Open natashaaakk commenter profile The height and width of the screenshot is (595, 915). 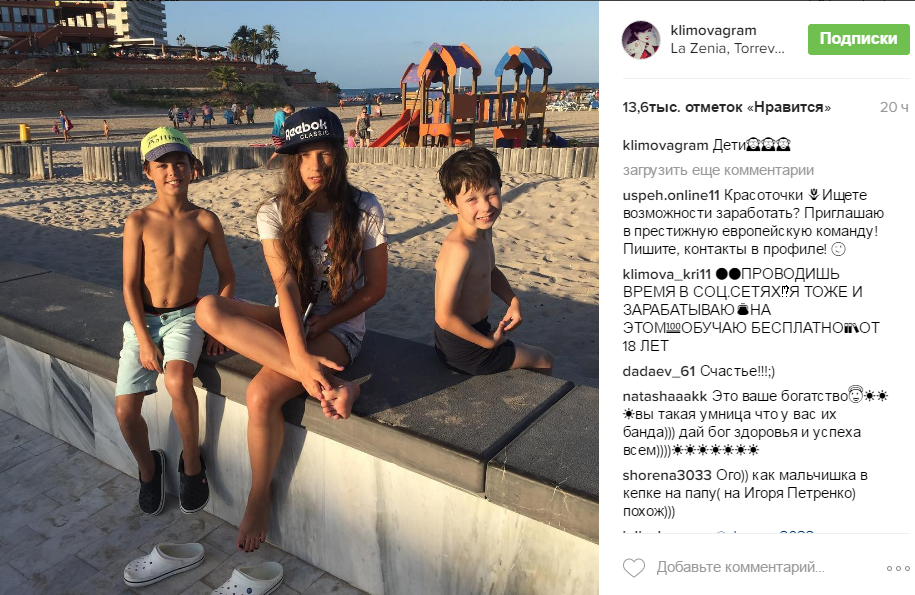[x=665, y=397]
